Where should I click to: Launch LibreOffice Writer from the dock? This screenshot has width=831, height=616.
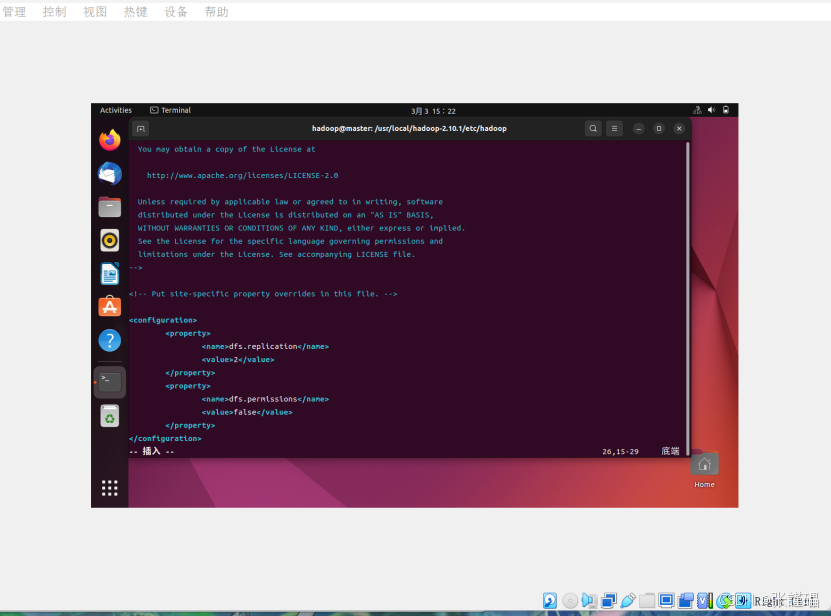click(x=110, y=274)
